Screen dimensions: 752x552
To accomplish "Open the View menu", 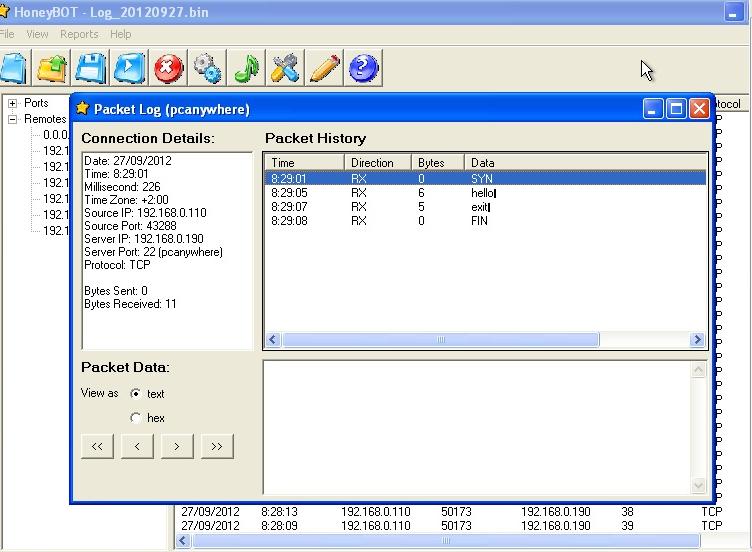I will 37,34.
